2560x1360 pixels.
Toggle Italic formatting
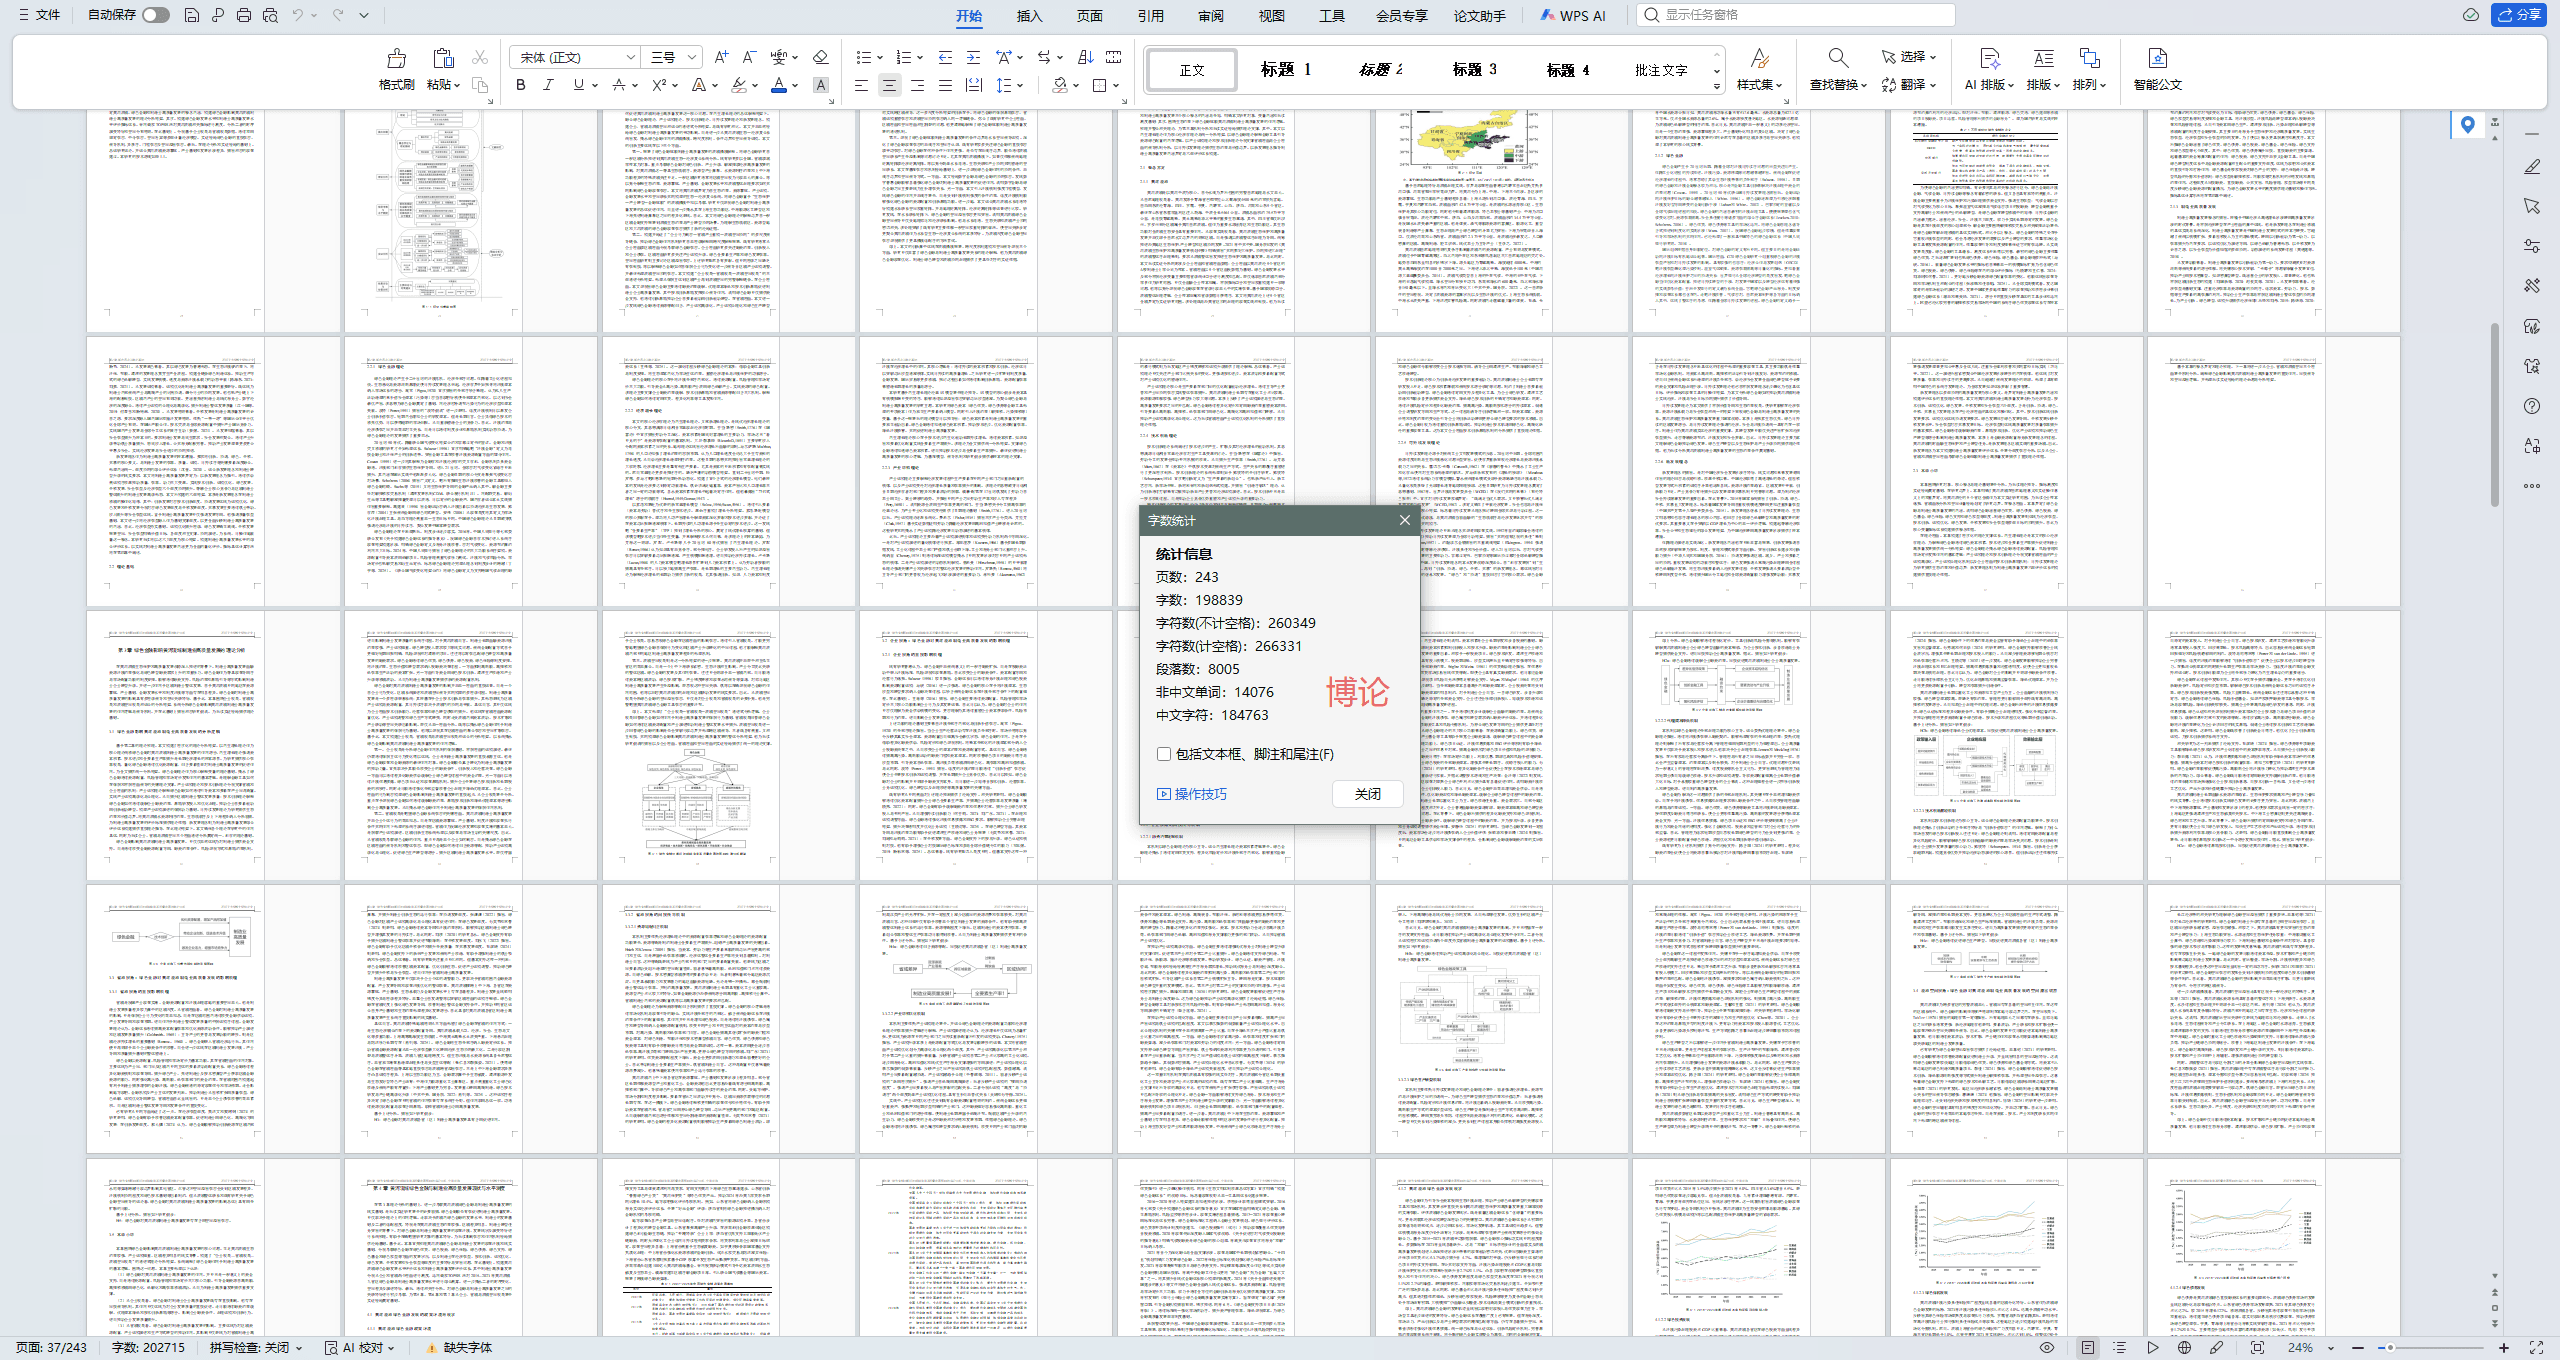[548, 85]
